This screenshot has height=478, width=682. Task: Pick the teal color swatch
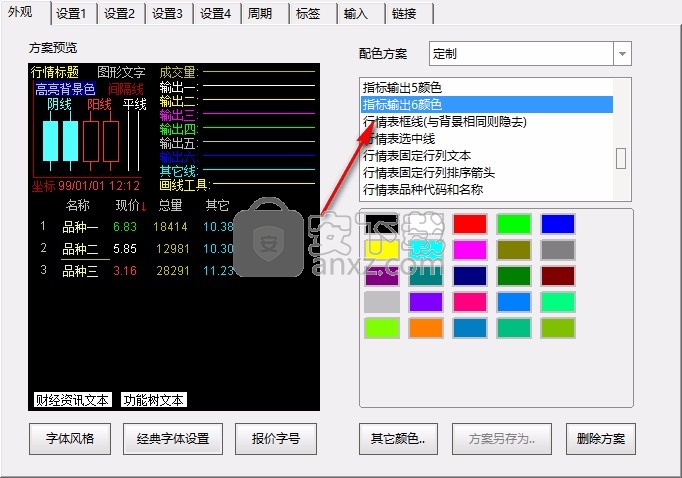[426, 276]
